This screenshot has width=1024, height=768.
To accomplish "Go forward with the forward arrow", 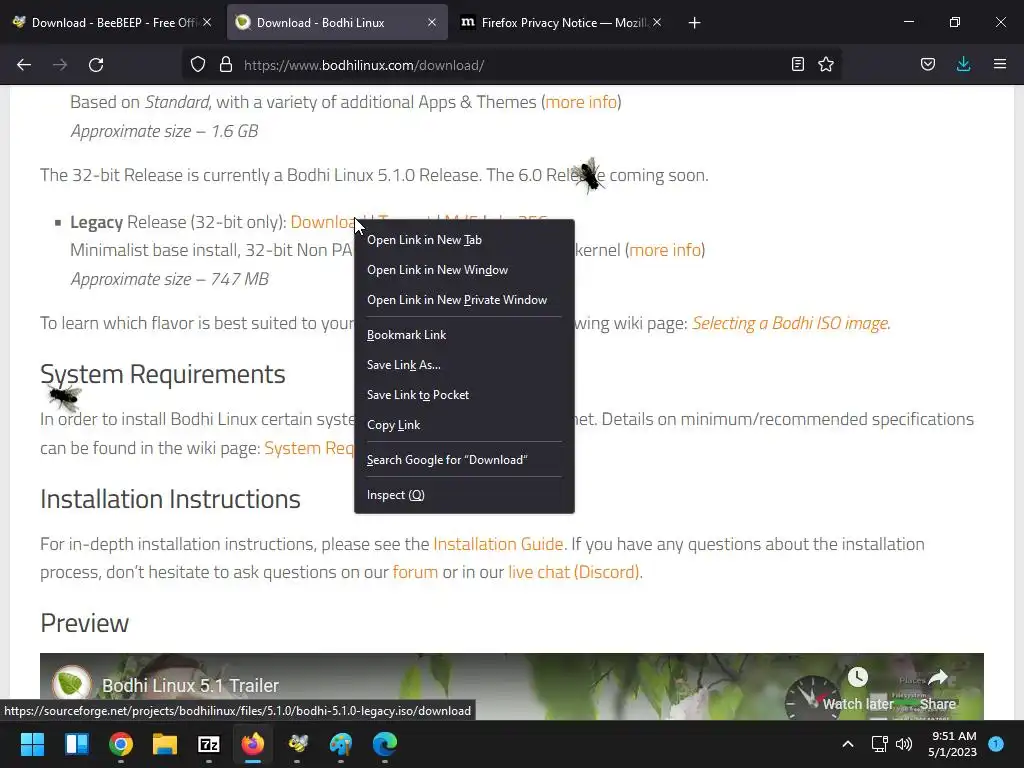I will click(x=60, y=65).
